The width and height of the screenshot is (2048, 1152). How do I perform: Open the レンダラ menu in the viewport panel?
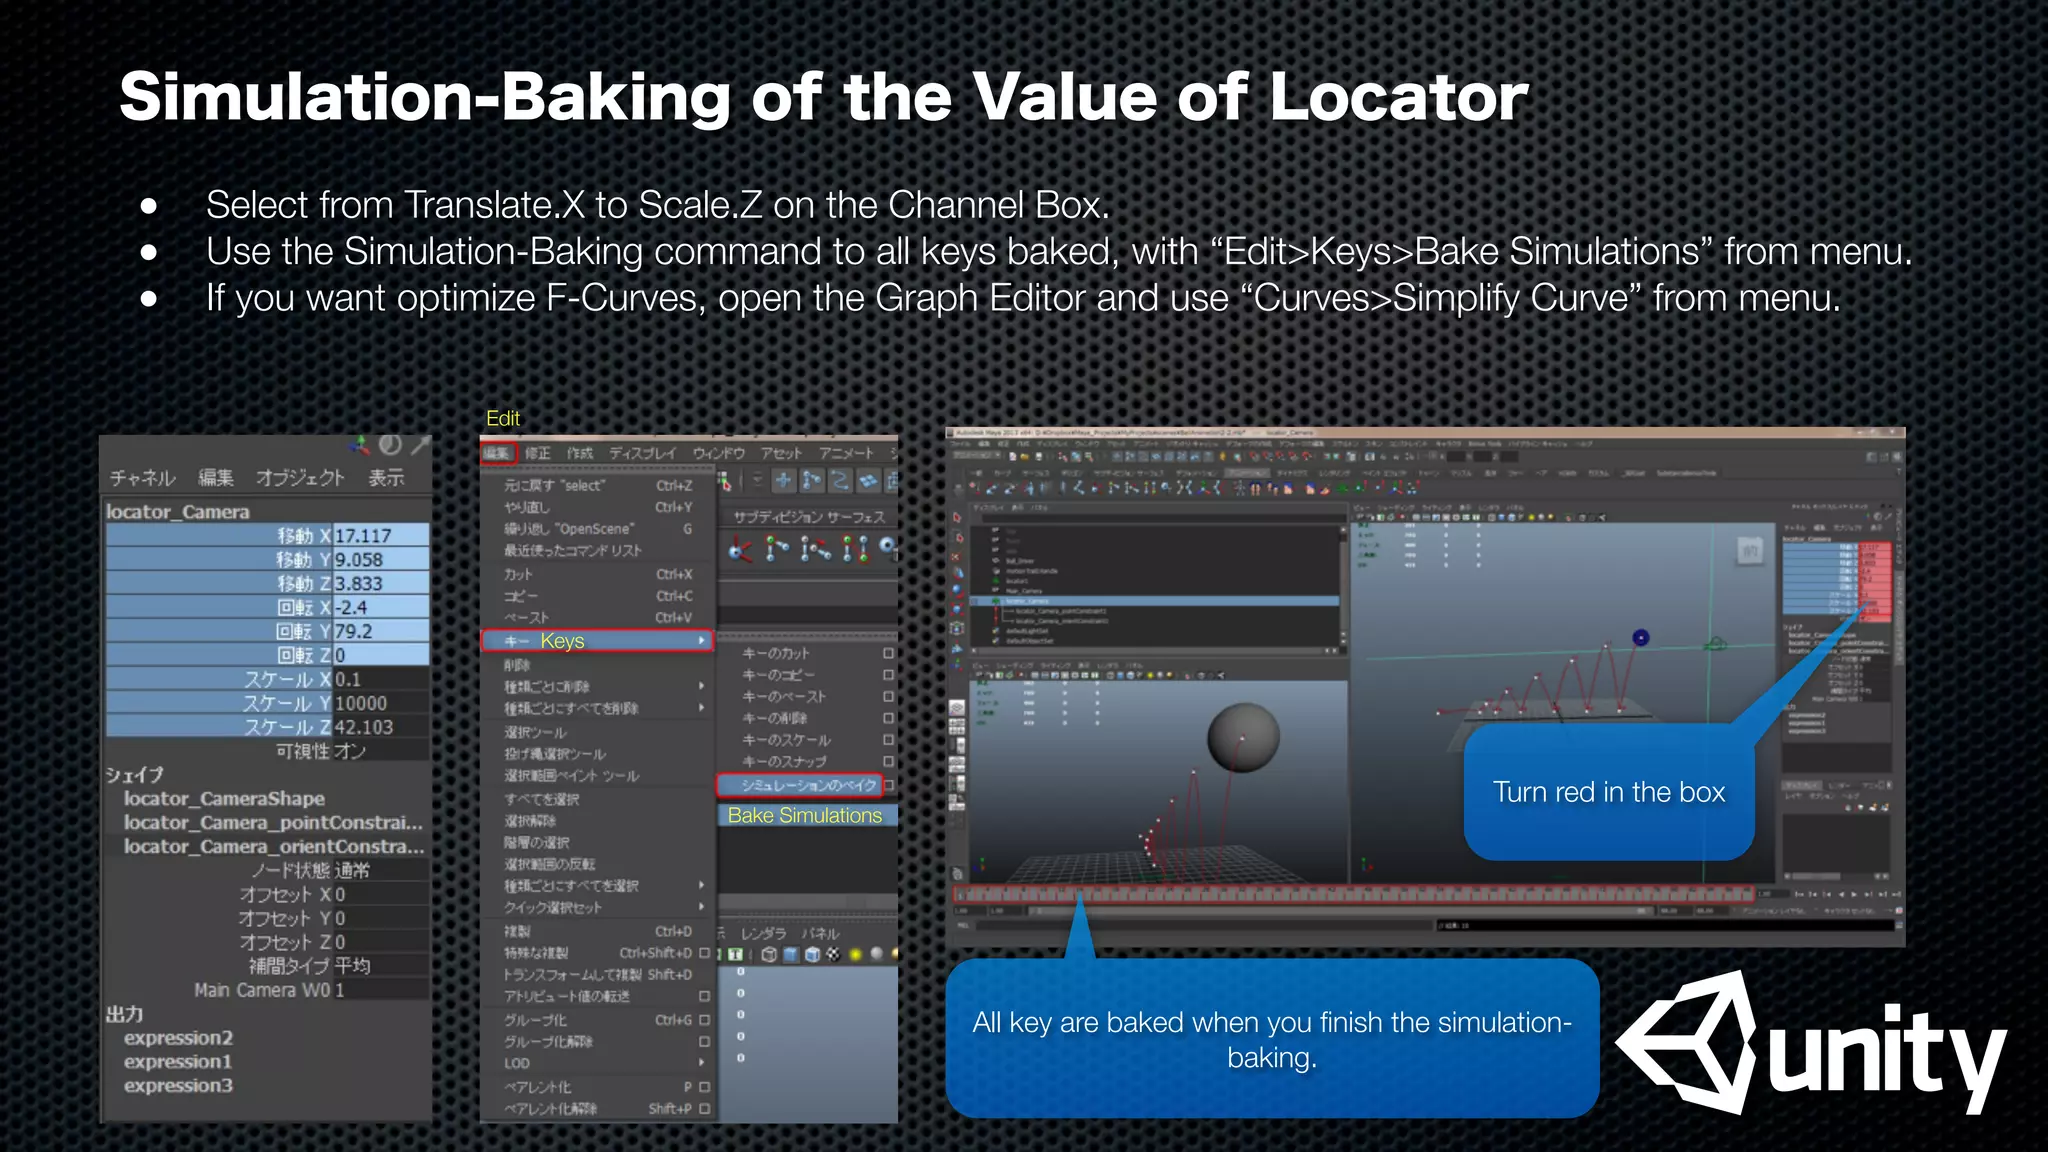(x=763, y=933)
